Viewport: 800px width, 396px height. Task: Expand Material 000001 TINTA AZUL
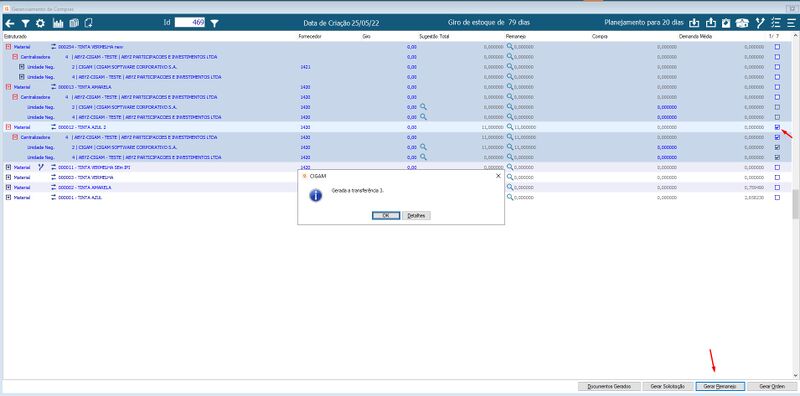(8, 197)
